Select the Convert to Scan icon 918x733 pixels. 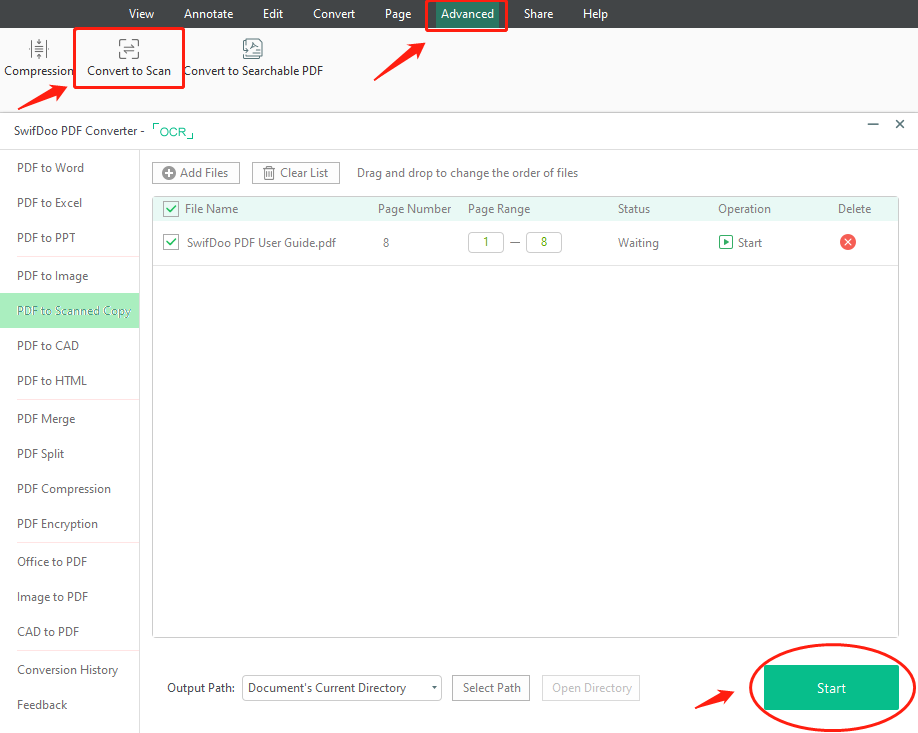[129, 49]
